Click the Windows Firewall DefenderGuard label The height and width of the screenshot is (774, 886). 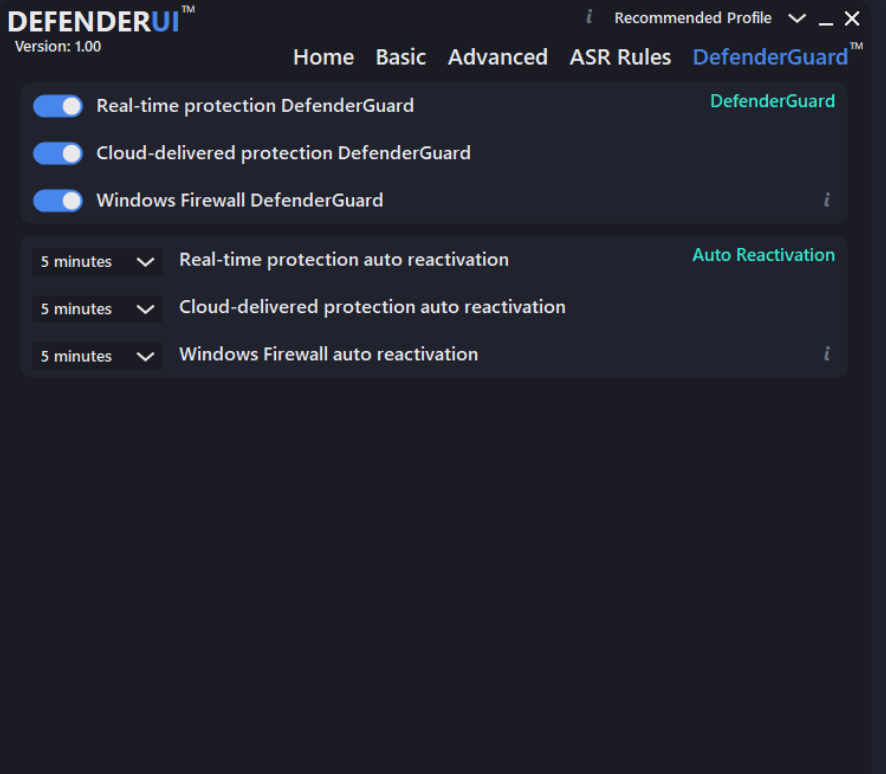[240, 201]
